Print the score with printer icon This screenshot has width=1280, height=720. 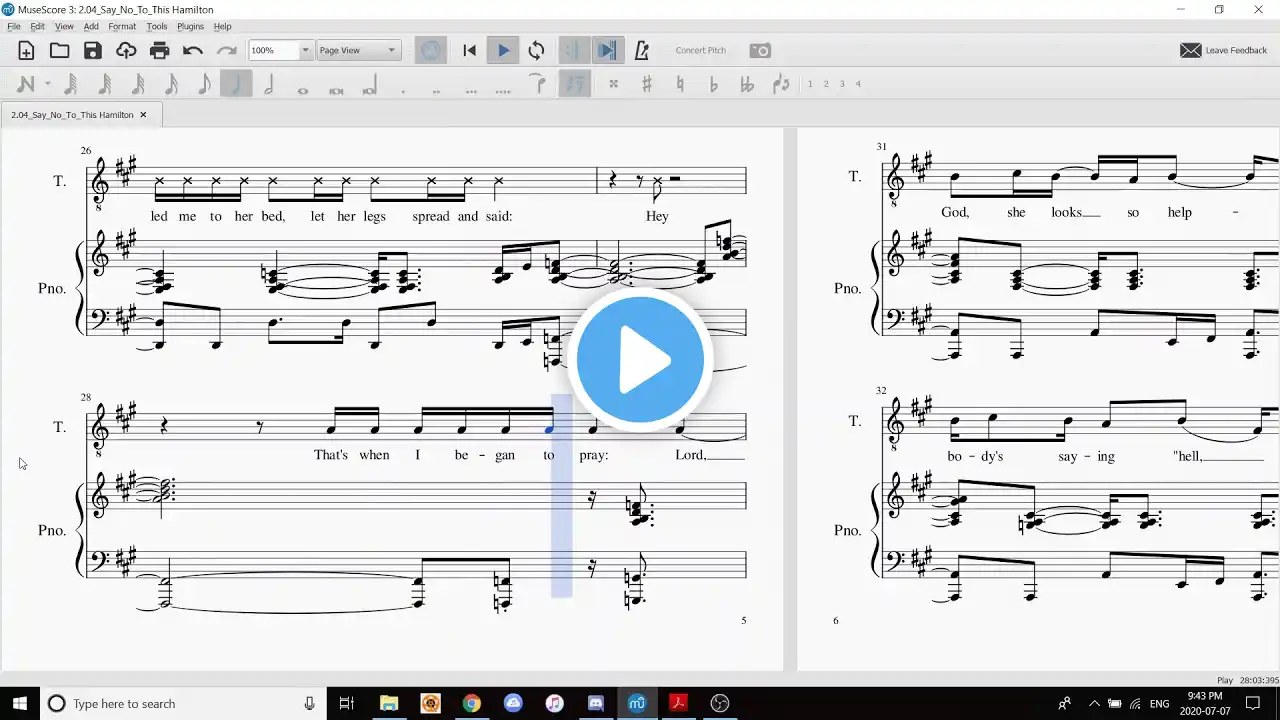[159, 50]
